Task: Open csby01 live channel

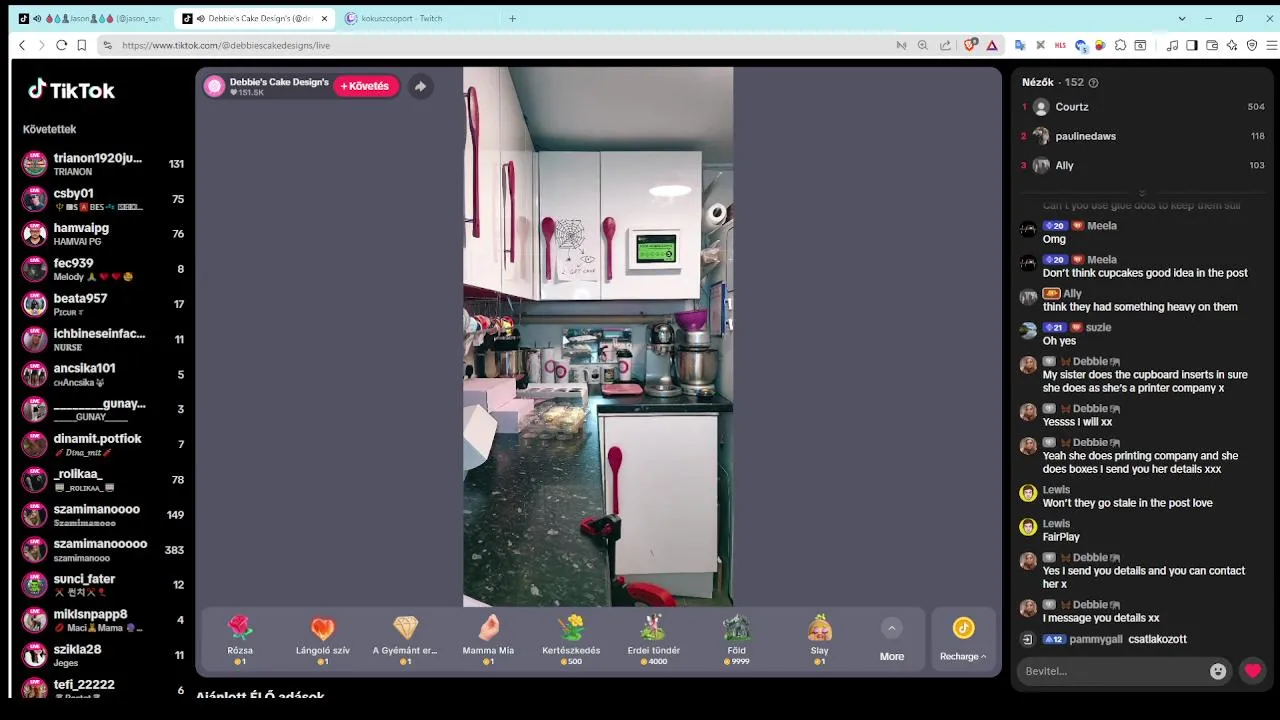Action: [104, 199]
